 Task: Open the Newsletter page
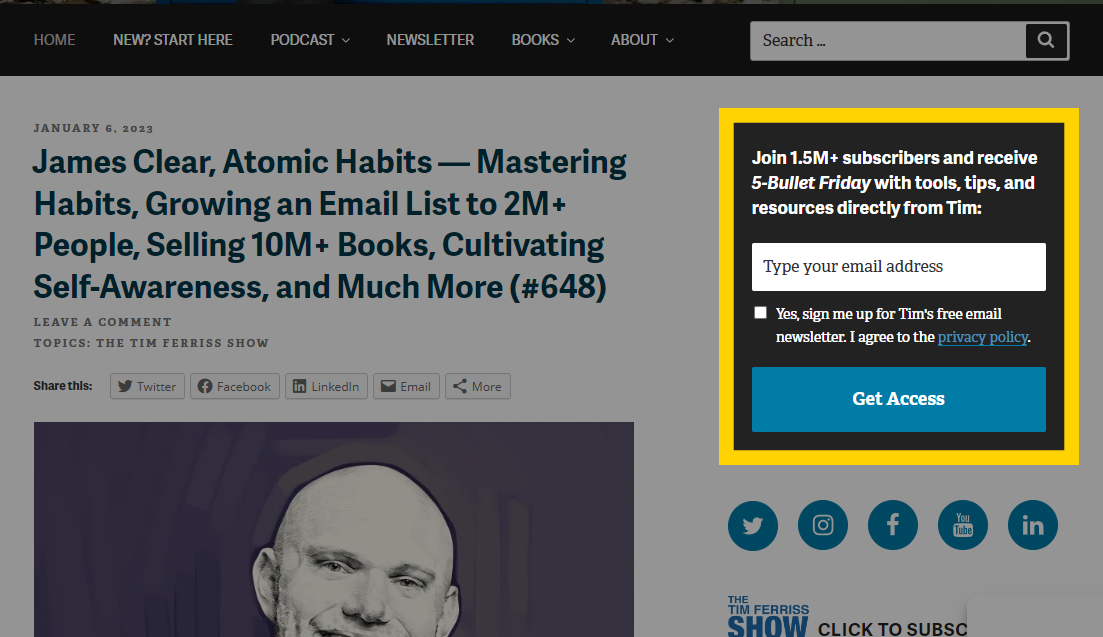point(430,40)
